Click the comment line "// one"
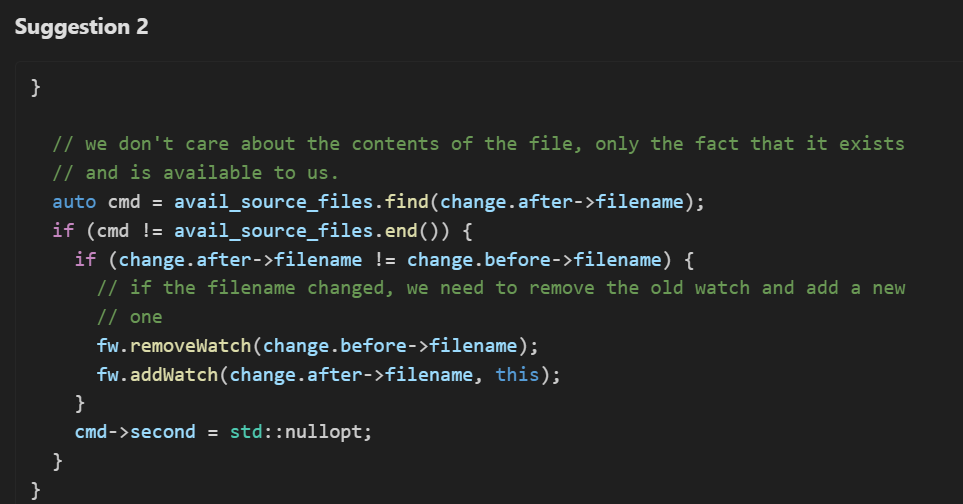 pyautogui.click(x=130, y=317)
